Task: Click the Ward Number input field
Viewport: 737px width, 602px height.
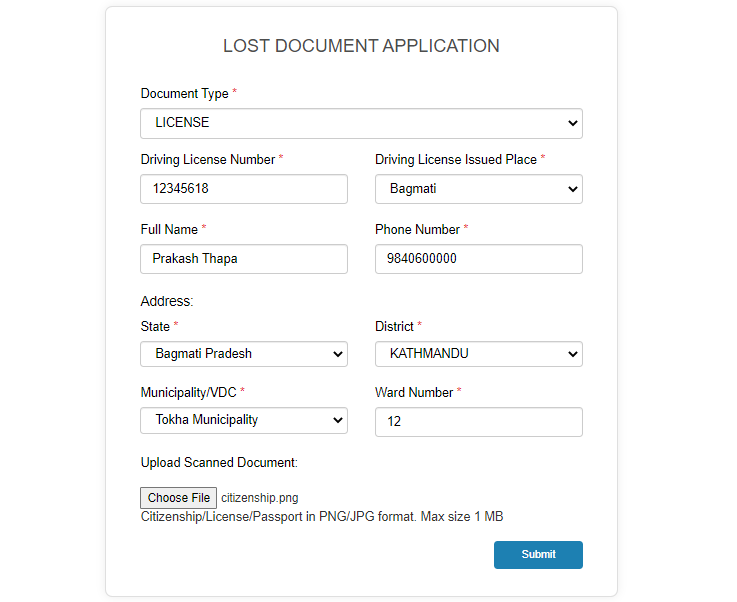Action: (x=478, y=422)
